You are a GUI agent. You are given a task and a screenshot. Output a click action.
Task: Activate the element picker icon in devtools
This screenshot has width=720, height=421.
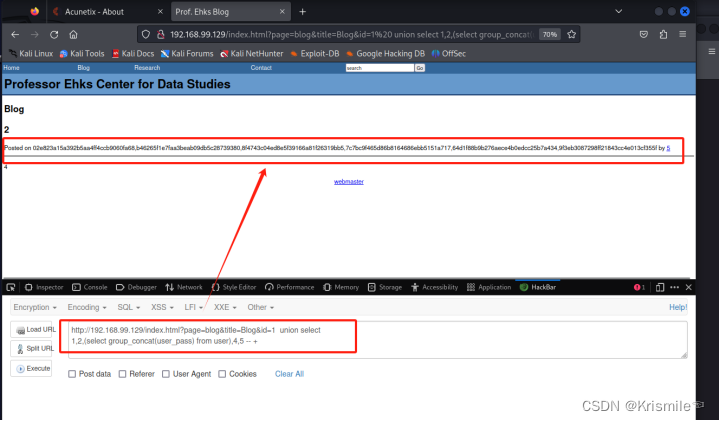pos(11,287)
